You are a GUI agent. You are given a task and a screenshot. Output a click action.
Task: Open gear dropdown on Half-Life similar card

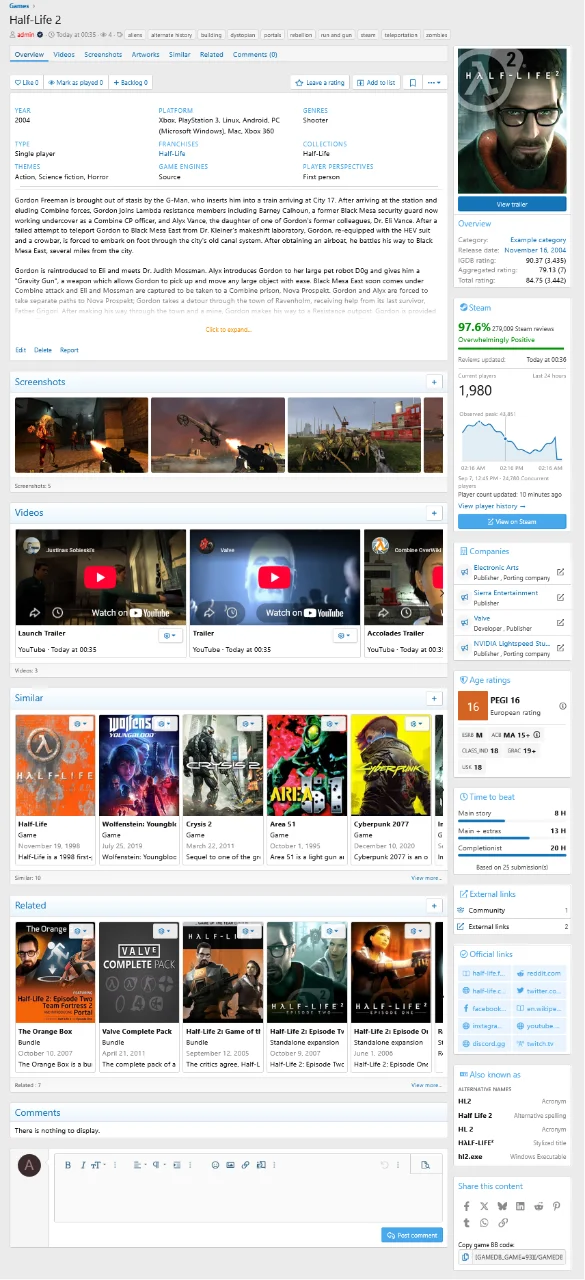(x=82, y=723)
